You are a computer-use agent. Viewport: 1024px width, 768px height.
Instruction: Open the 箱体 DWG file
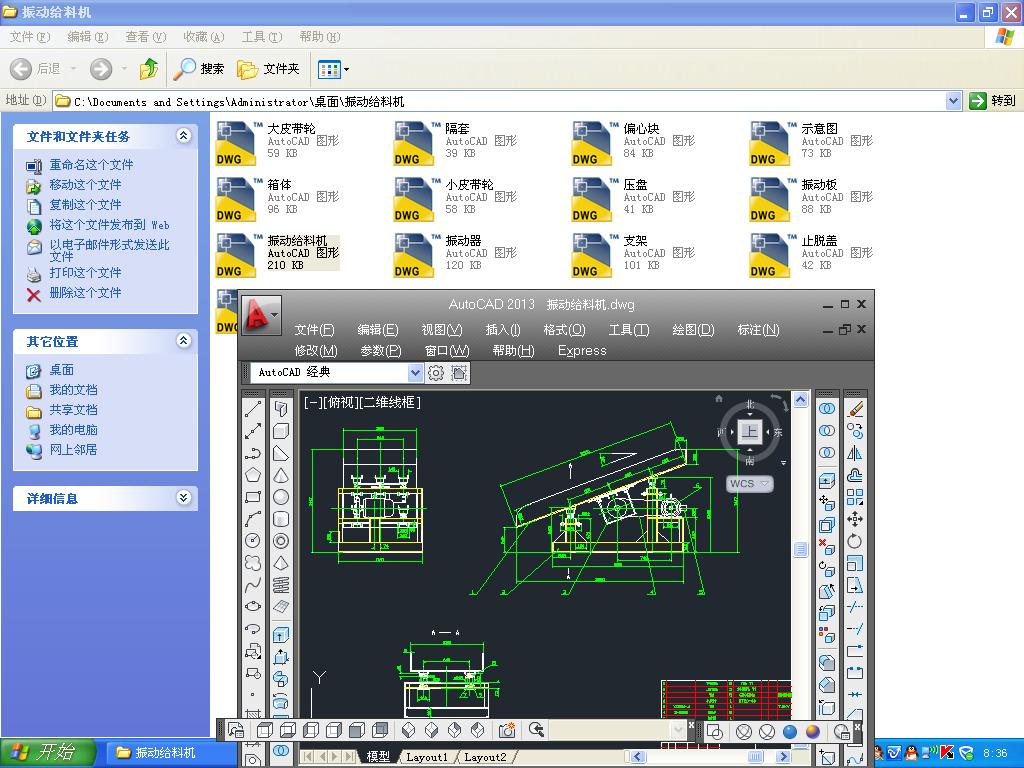[x=237, y=198]
